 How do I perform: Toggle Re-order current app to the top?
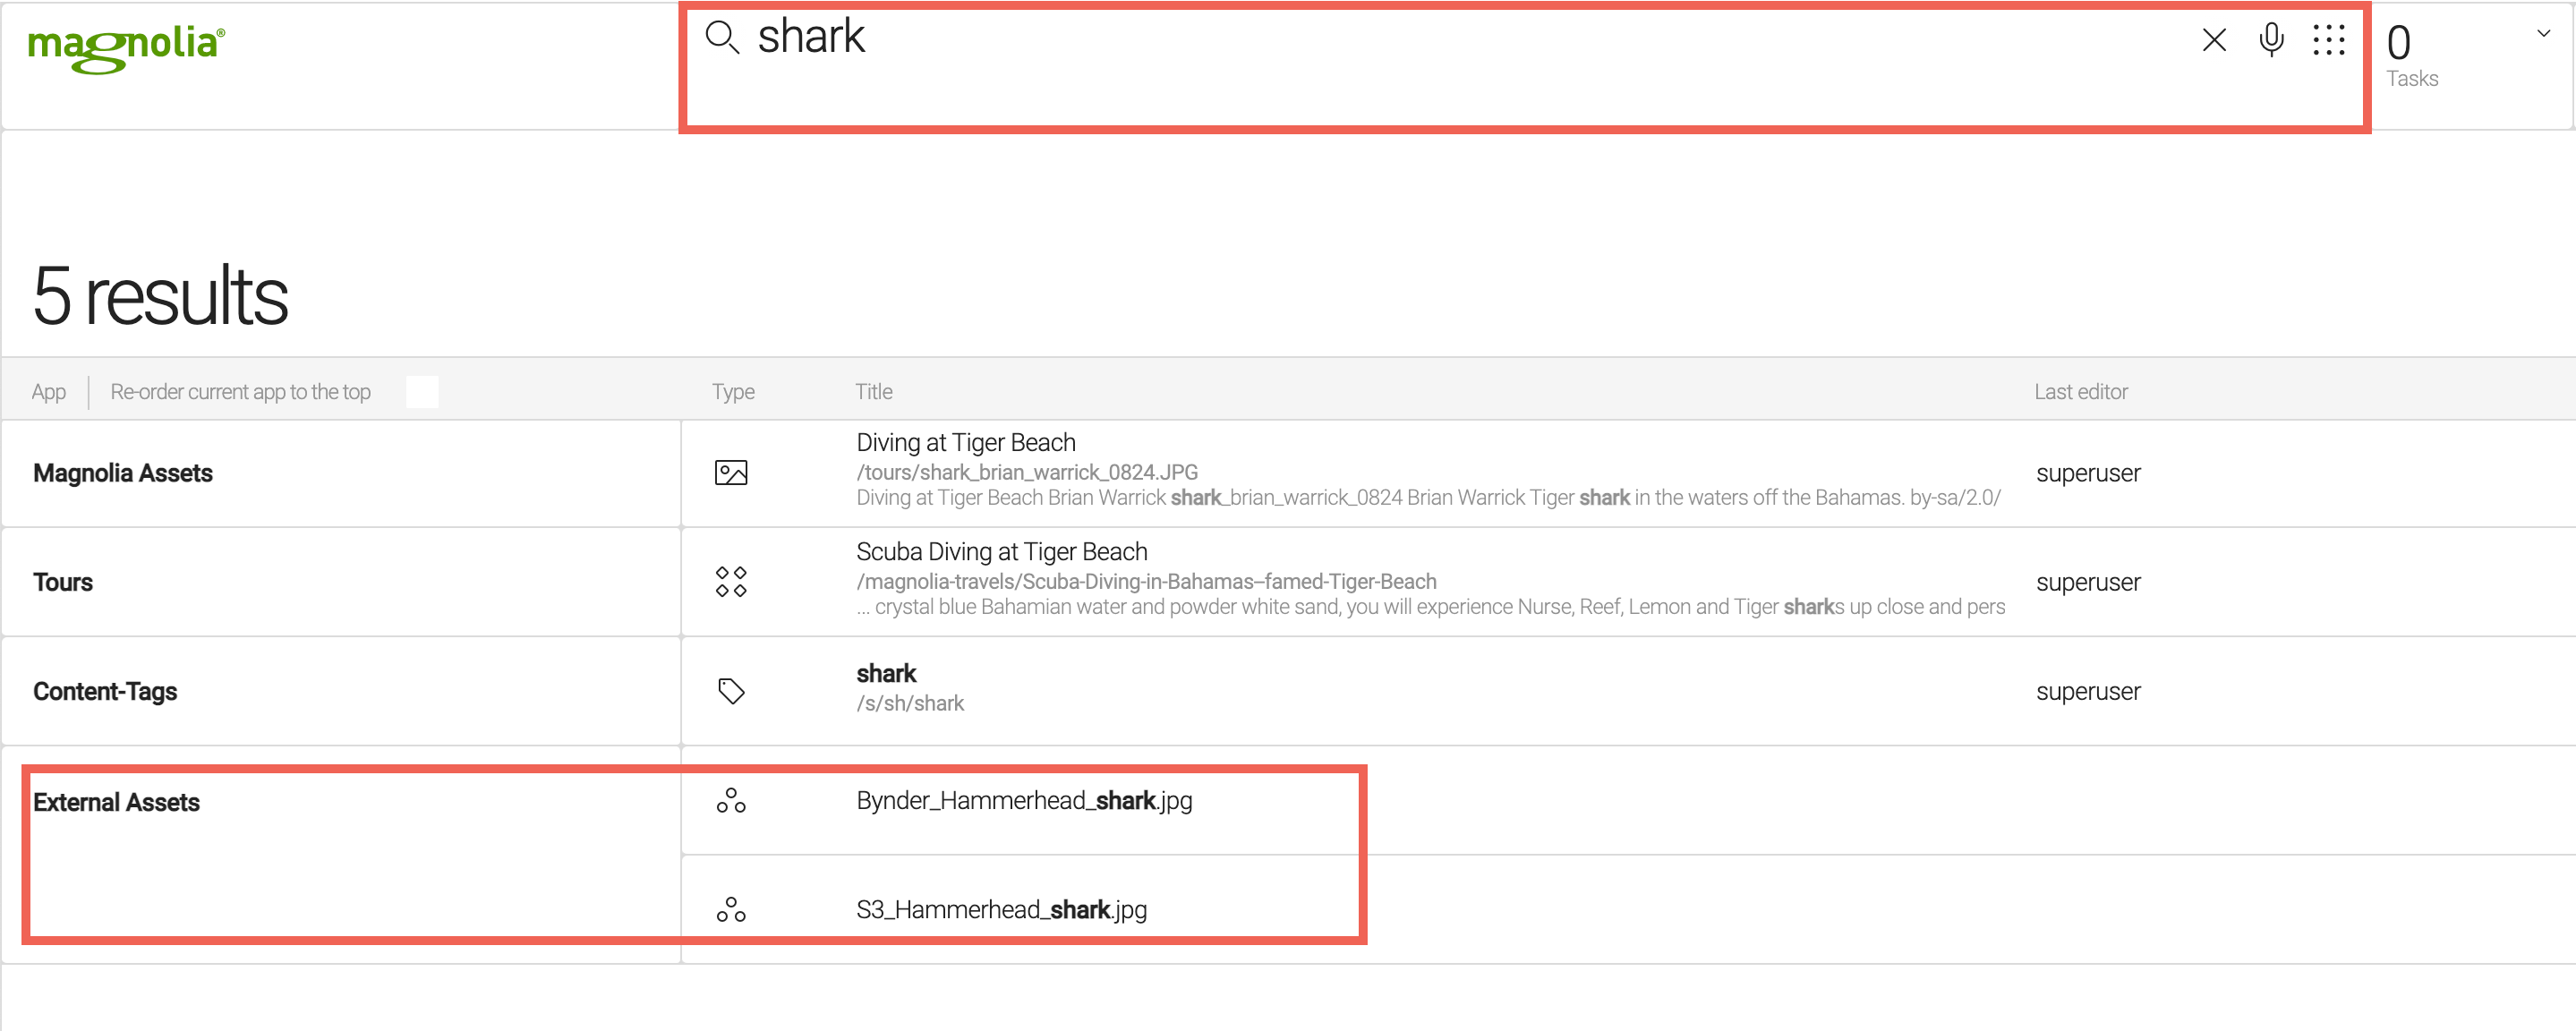click(422, 392)
